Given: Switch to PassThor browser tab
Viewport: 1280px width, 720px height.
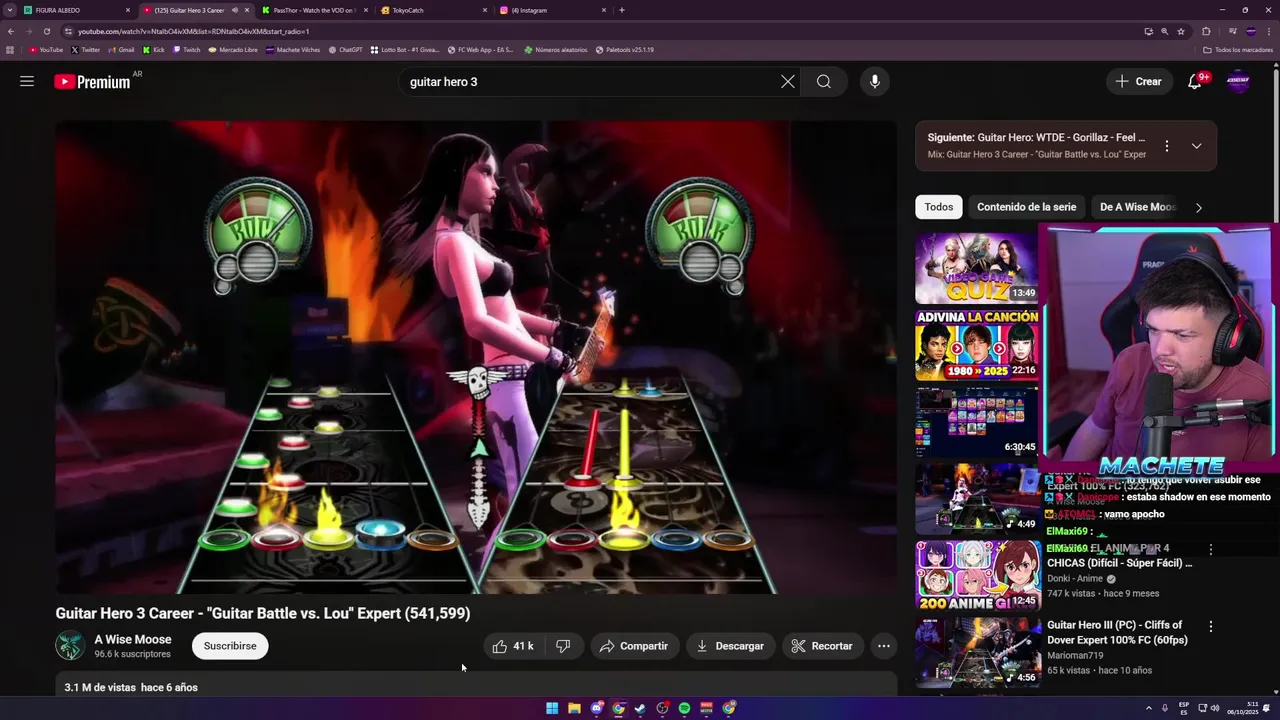Looking at the screenshot, I should tap(314, 10).
